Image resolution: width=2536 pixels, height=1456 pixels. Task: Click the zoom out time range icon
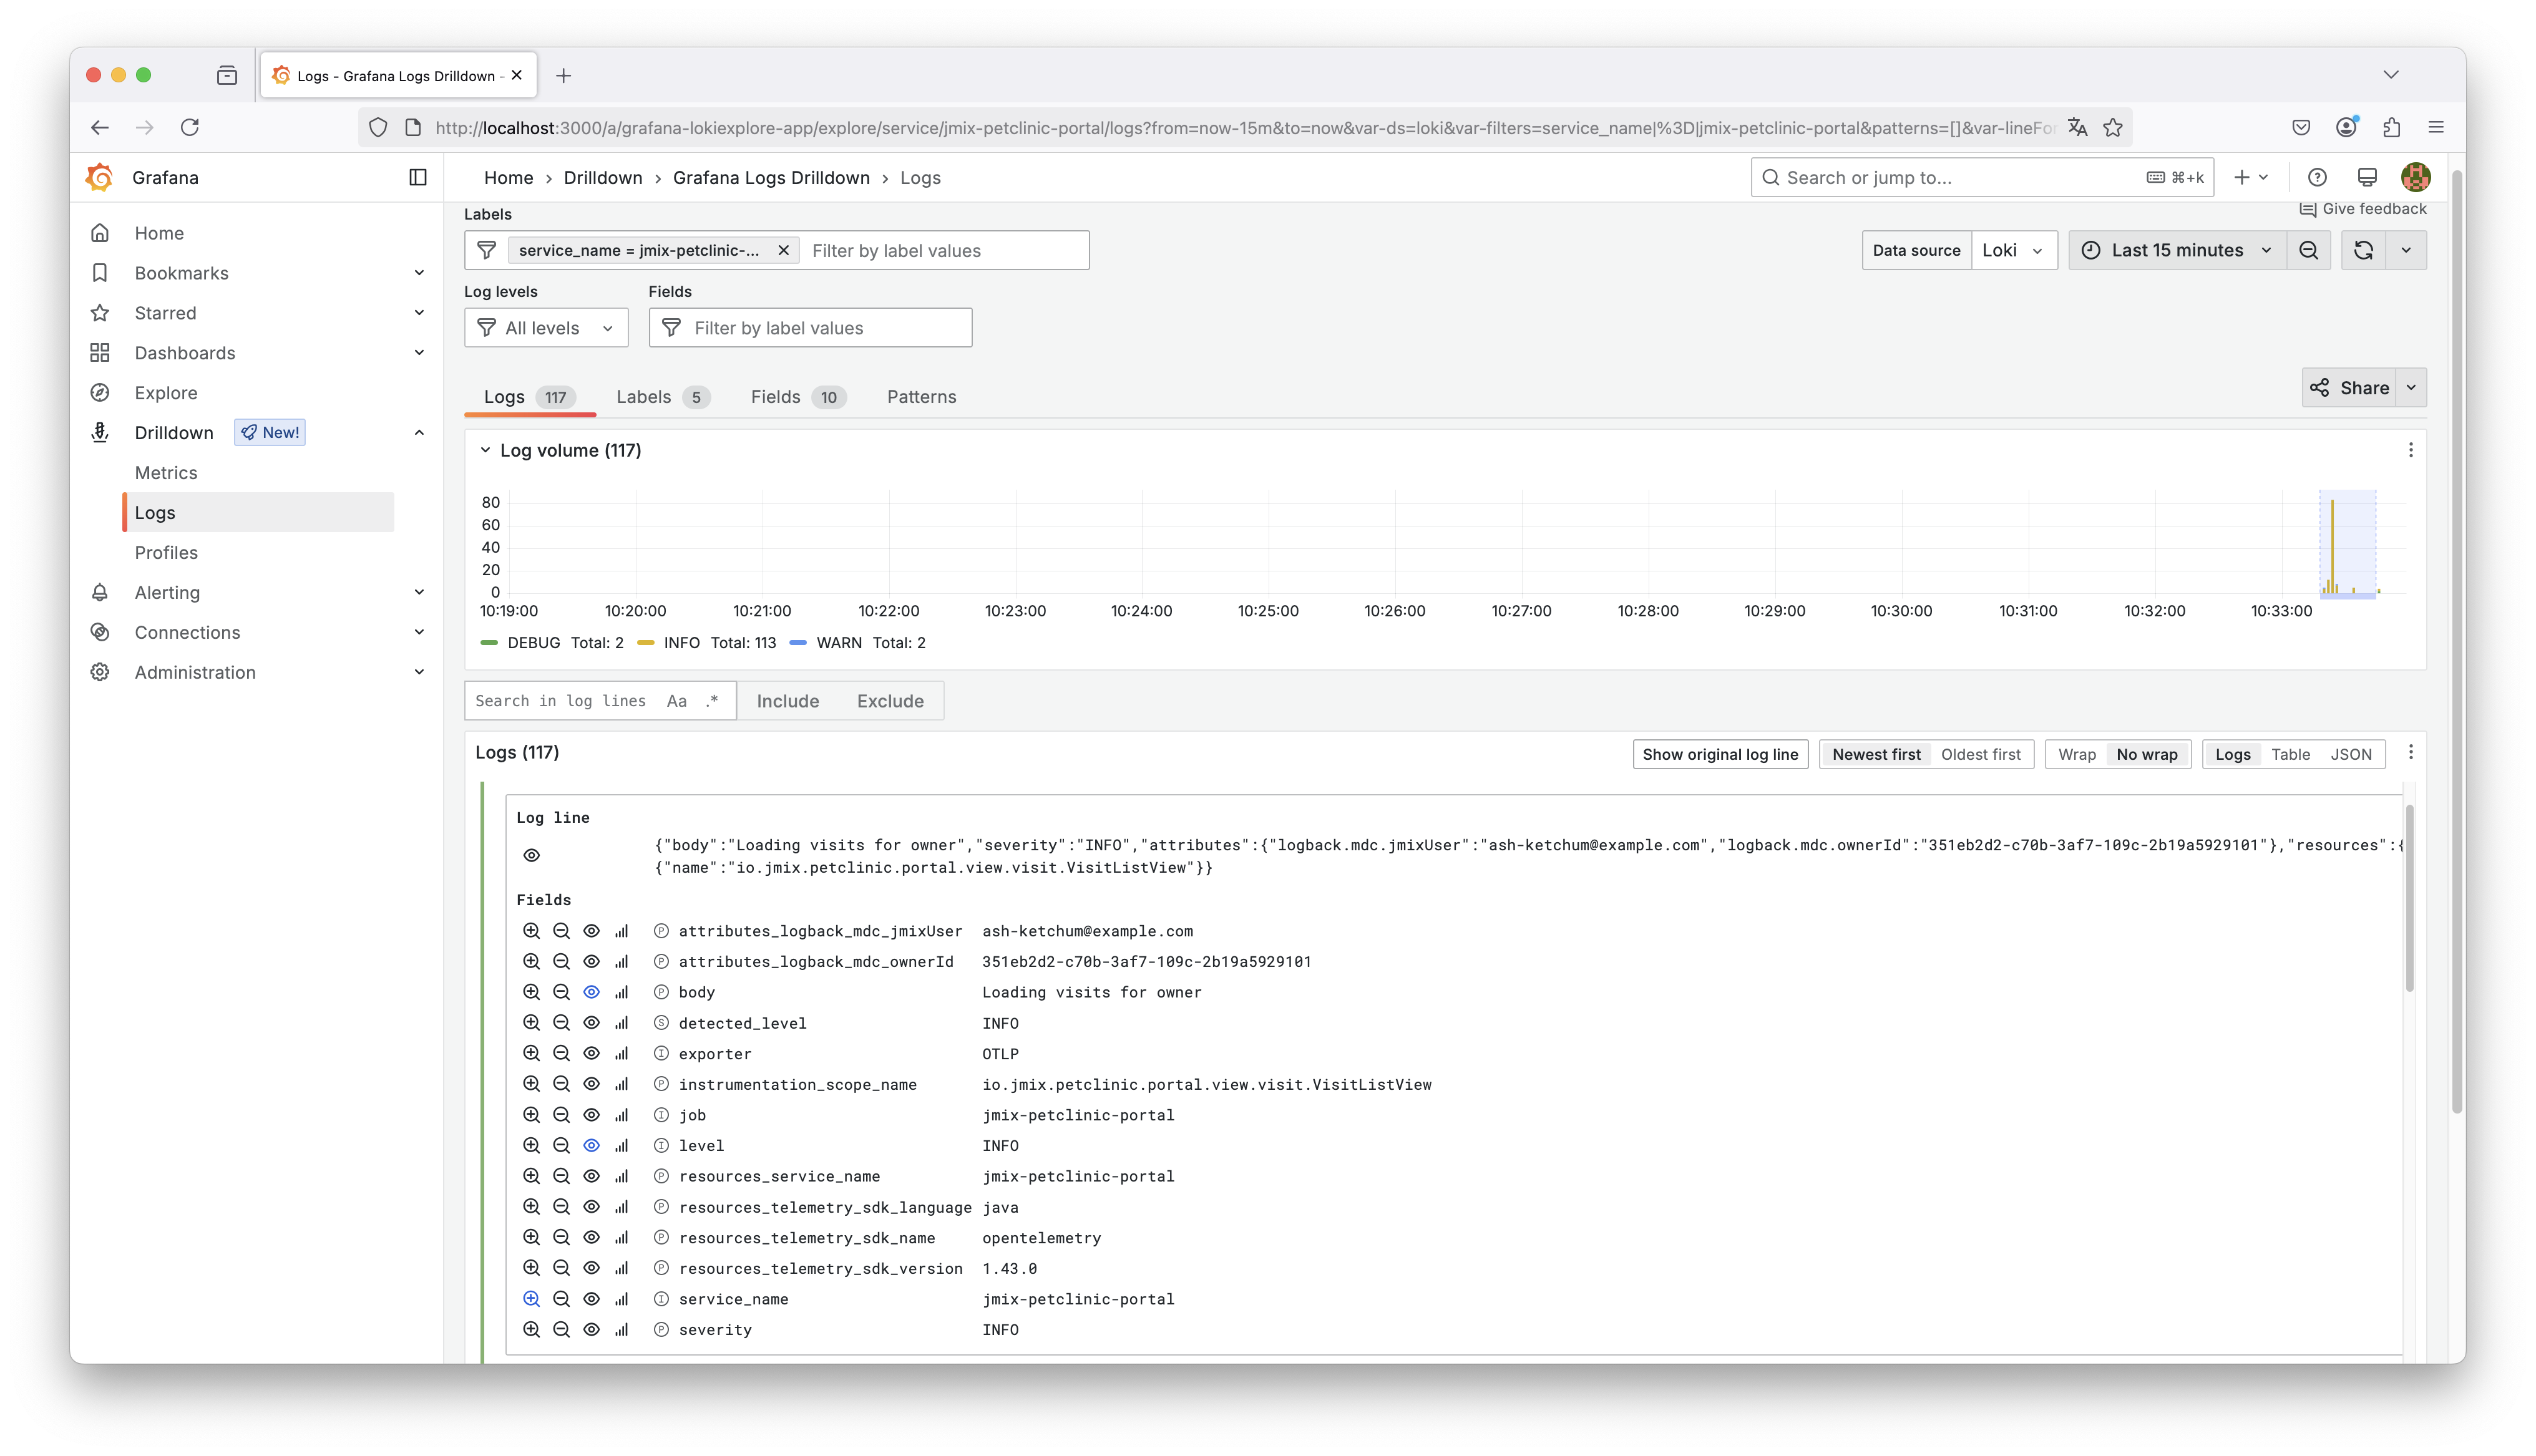click(2308, 250)
